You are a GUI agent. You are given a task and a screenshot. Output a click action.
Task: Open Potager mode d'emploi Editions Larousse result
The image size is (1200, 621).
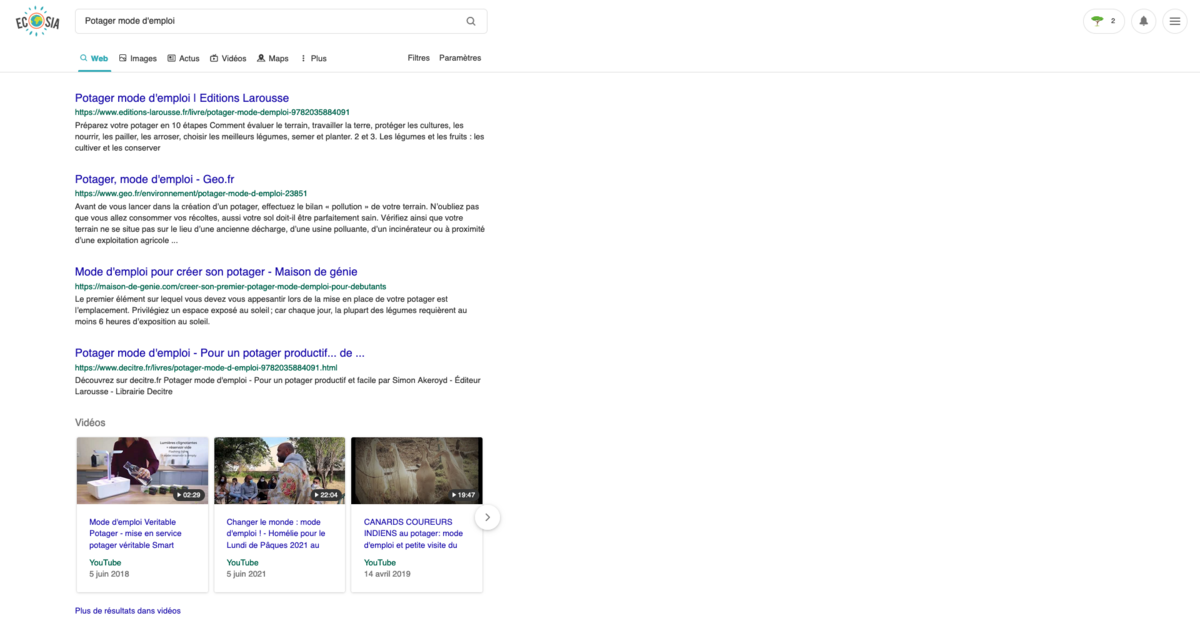pyautogui.click(x=182, y=98)
